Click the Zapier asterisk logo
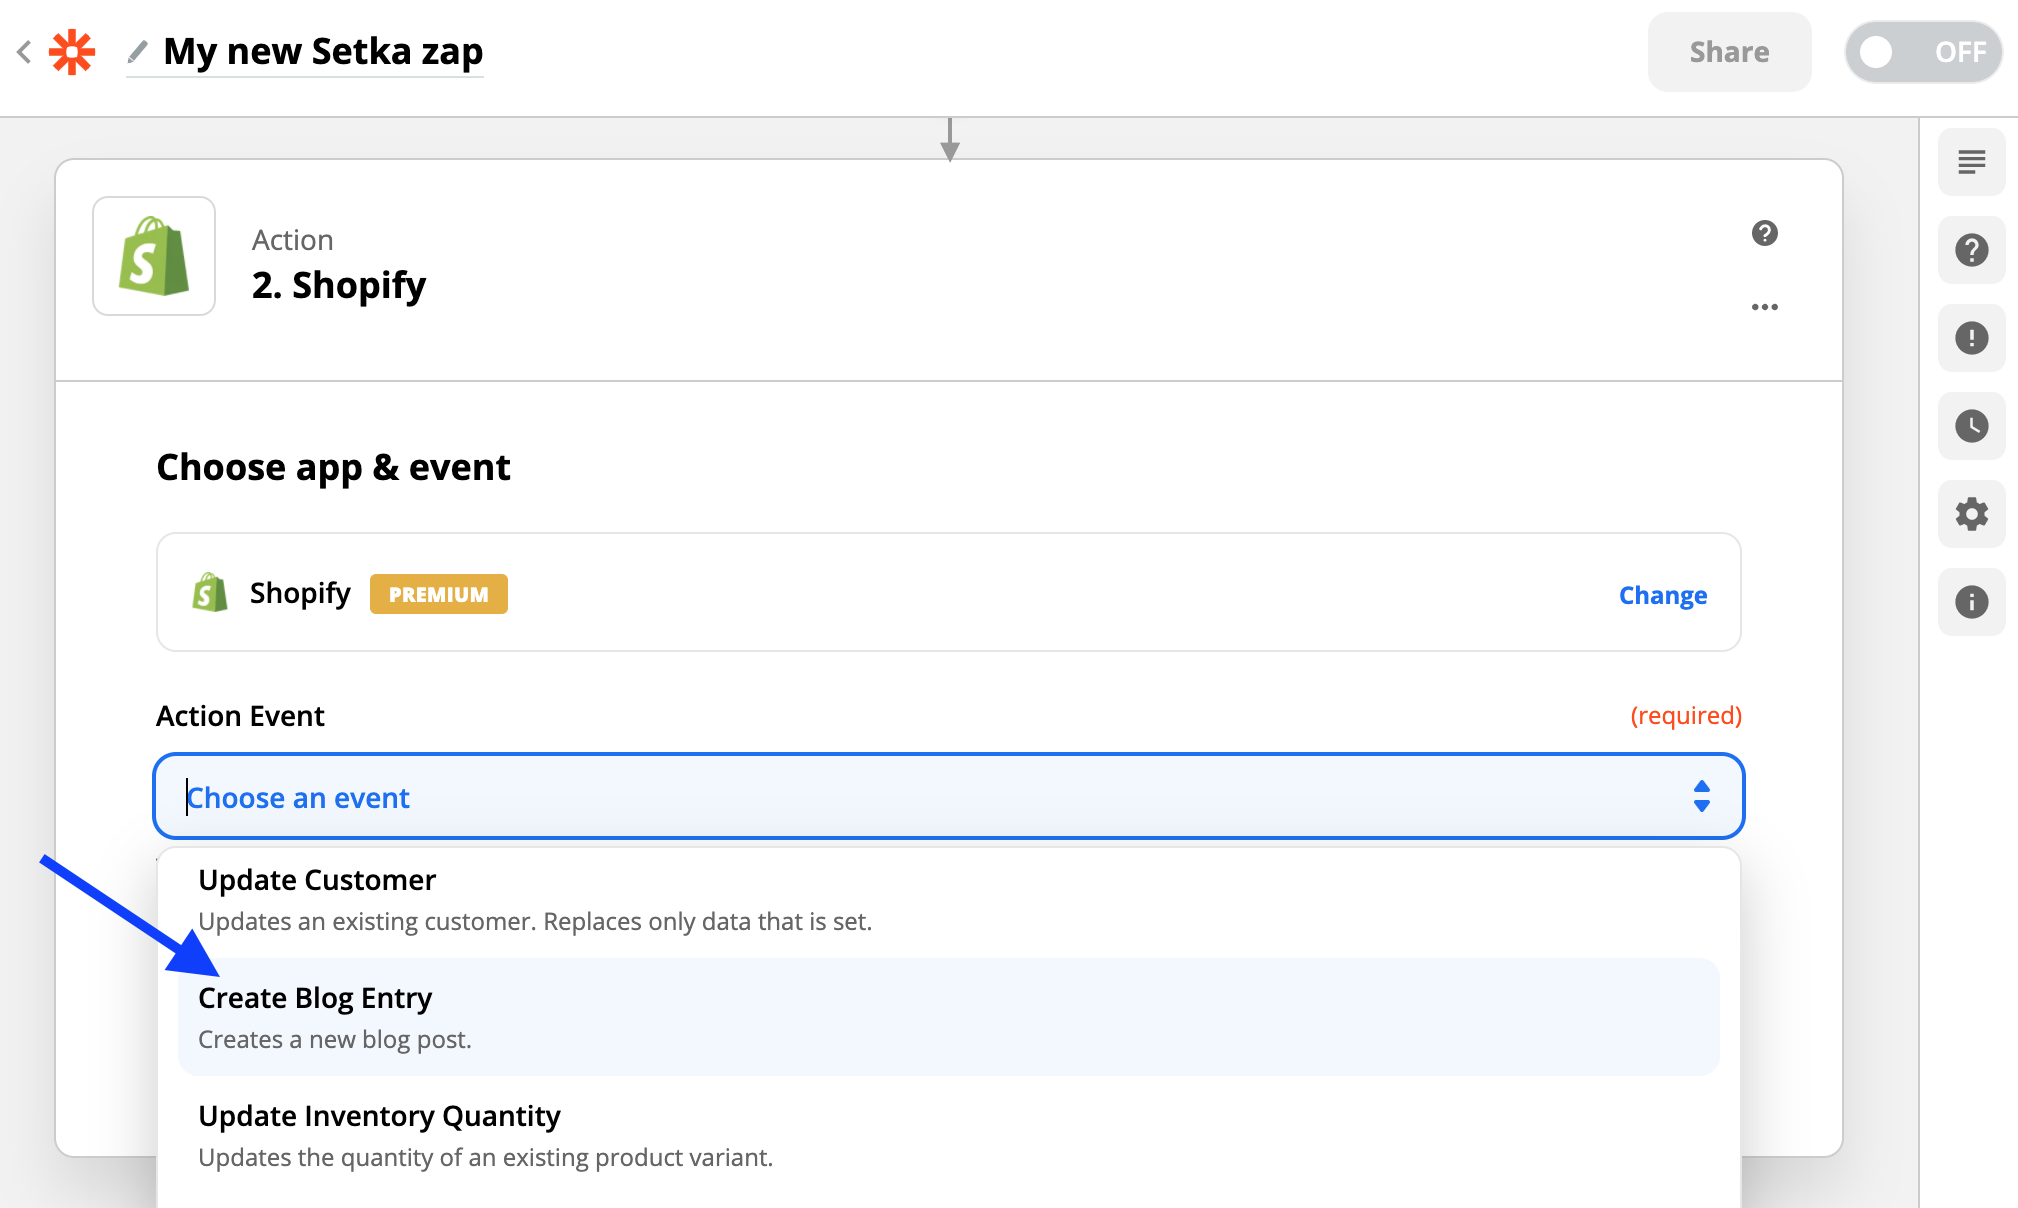Viewport: 2018px width, 1208px height. coord(72,52)
